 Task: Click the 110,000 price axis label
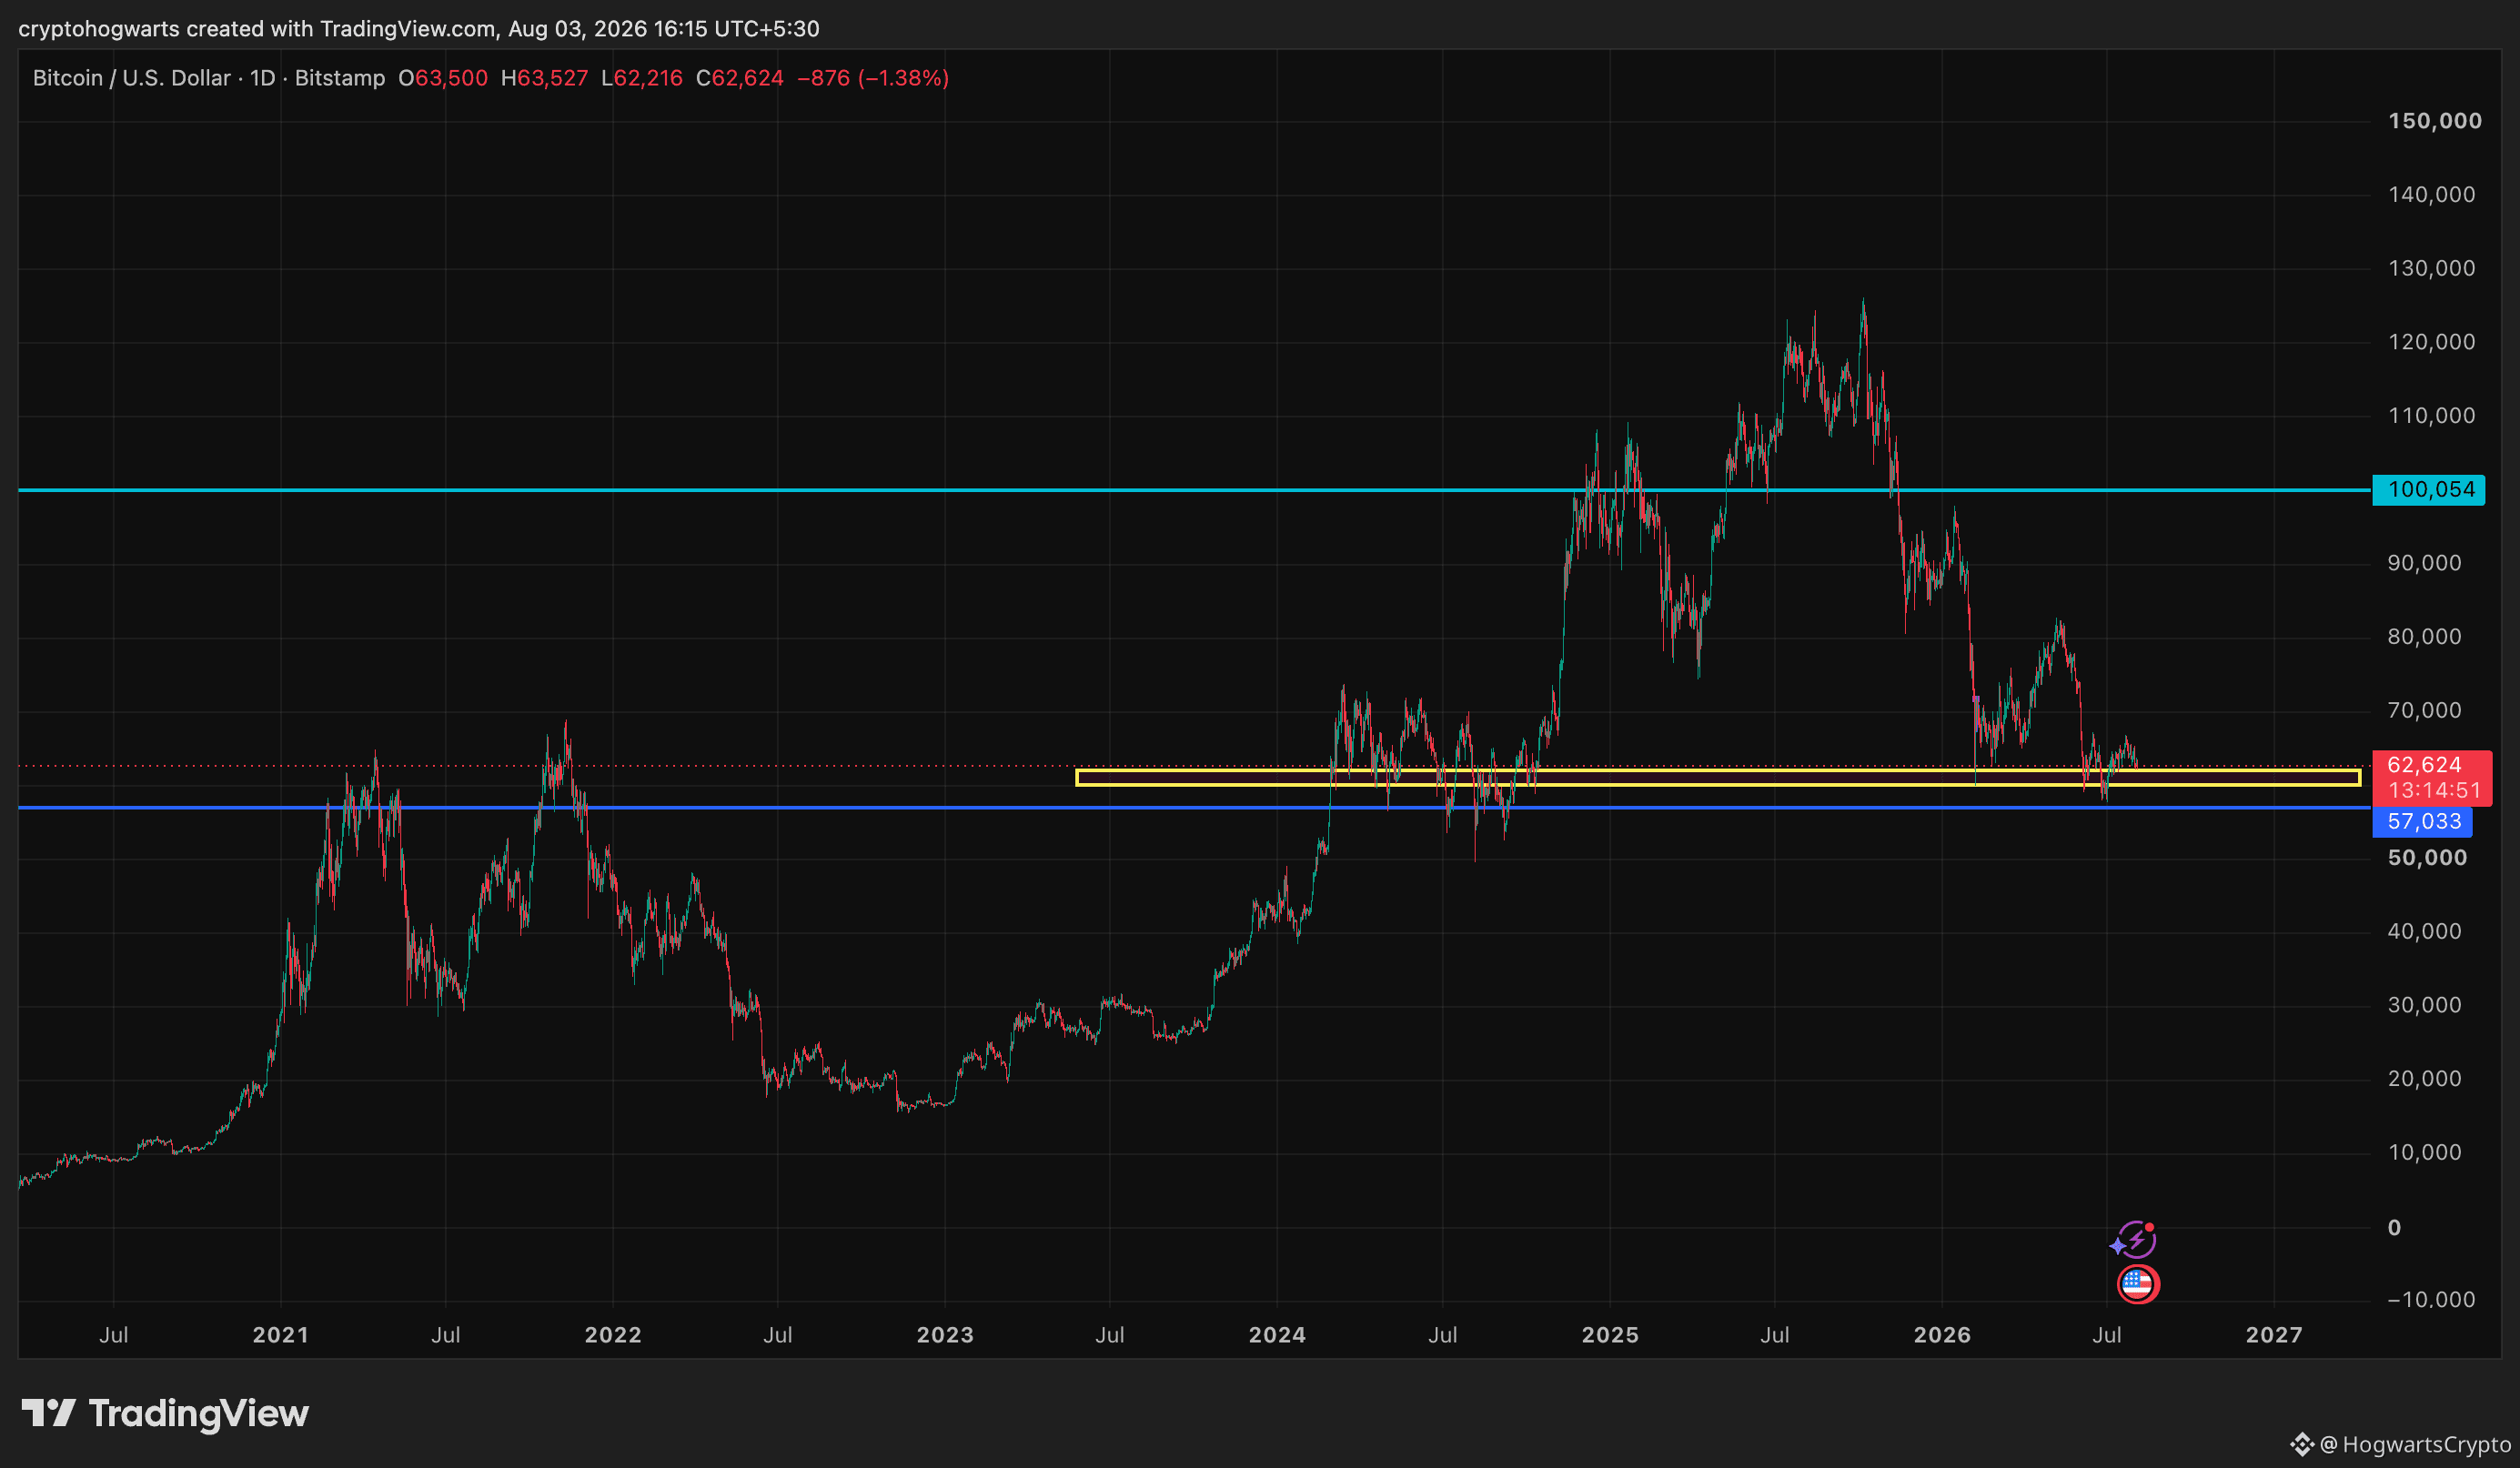pos(2432,416)
